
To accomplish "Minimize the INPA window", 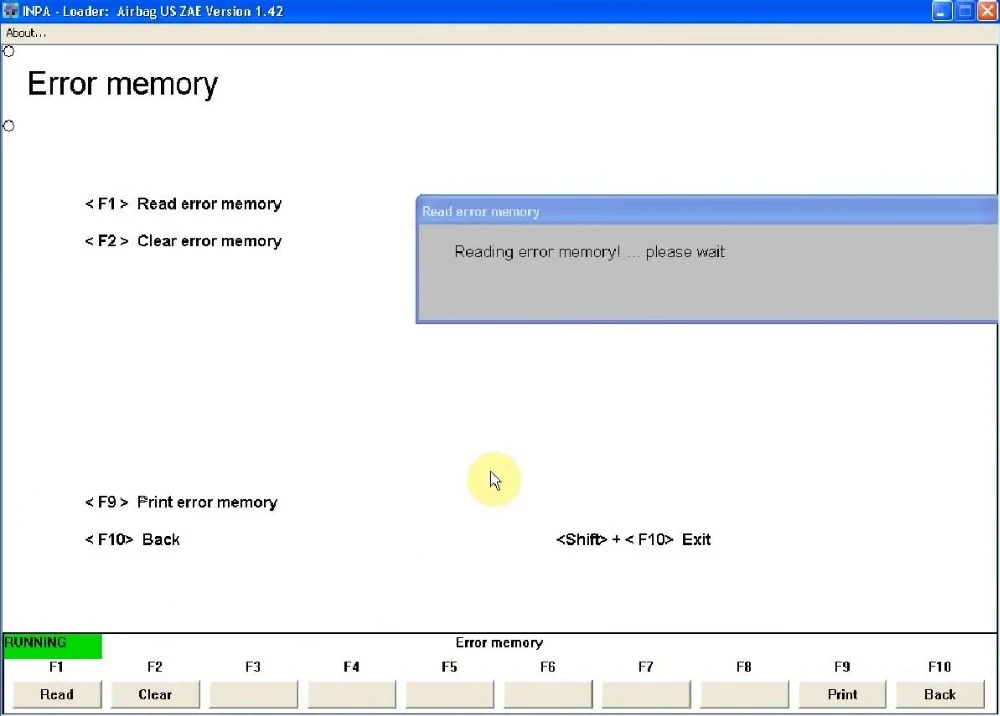I will click(x=941, y=11).
